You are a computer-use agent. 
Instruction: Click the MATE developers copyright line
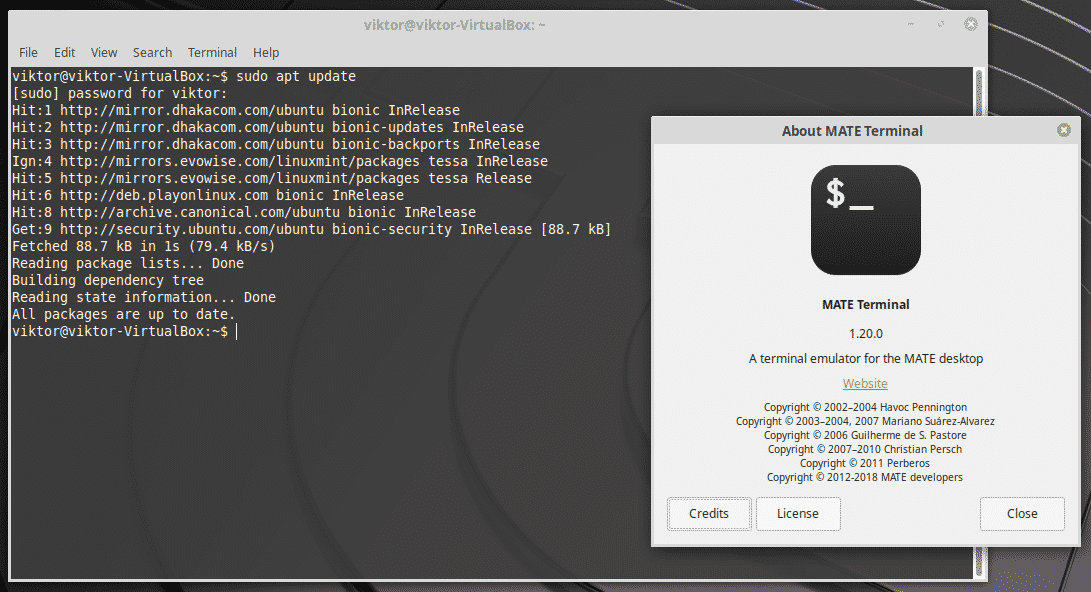(x=866, y=477)
